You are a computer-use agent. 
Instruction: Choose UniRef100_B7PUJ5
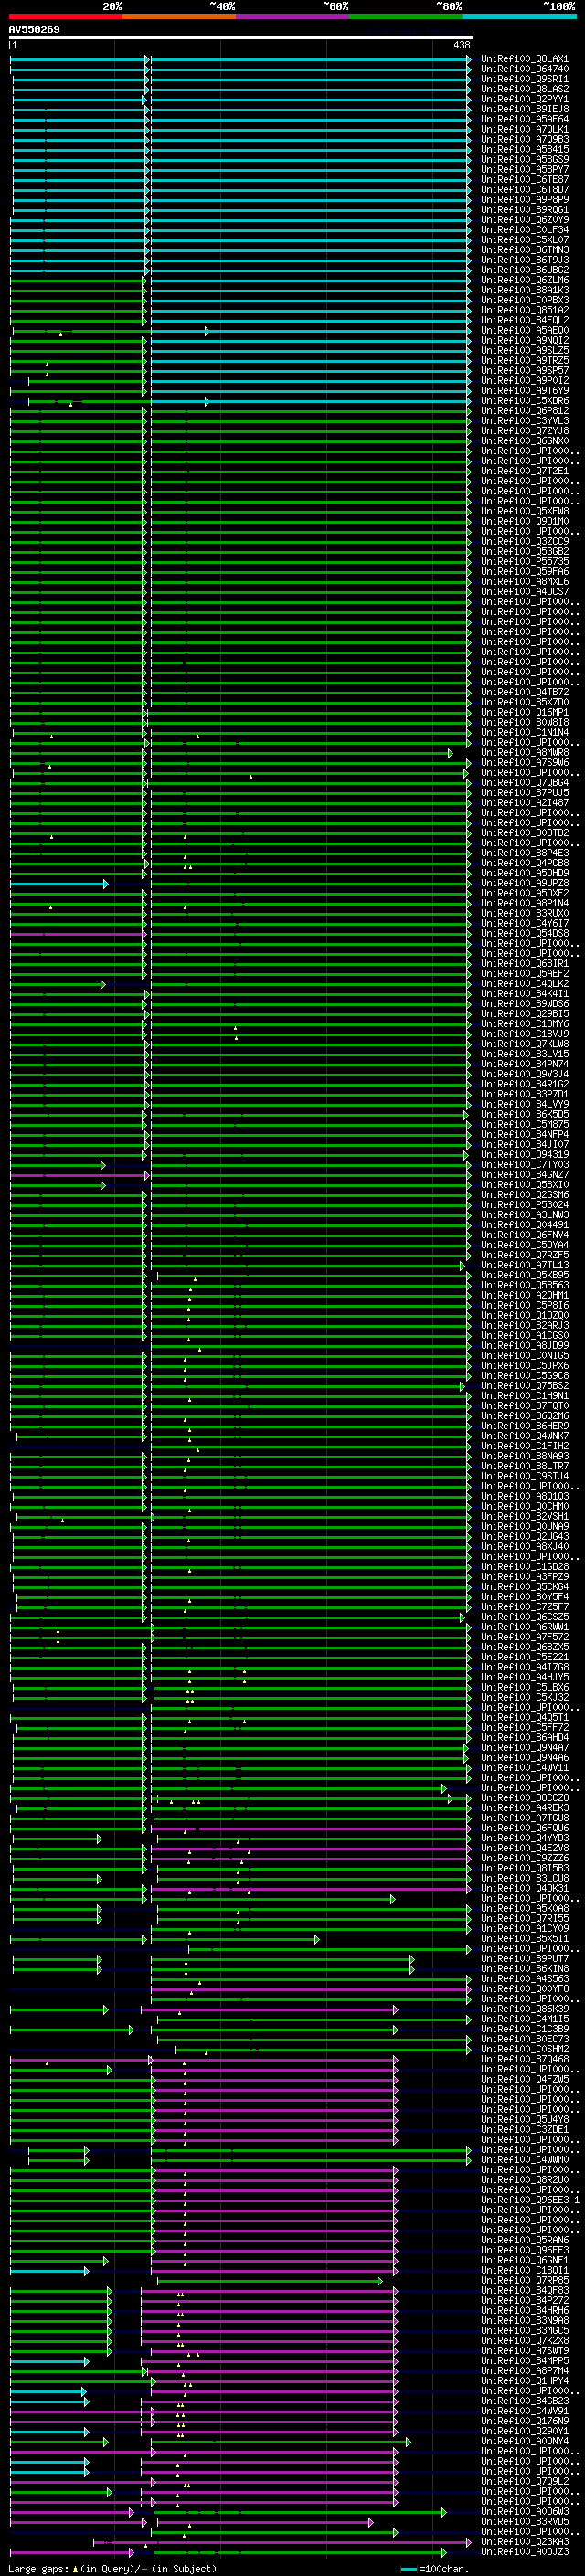pos(524,792)
